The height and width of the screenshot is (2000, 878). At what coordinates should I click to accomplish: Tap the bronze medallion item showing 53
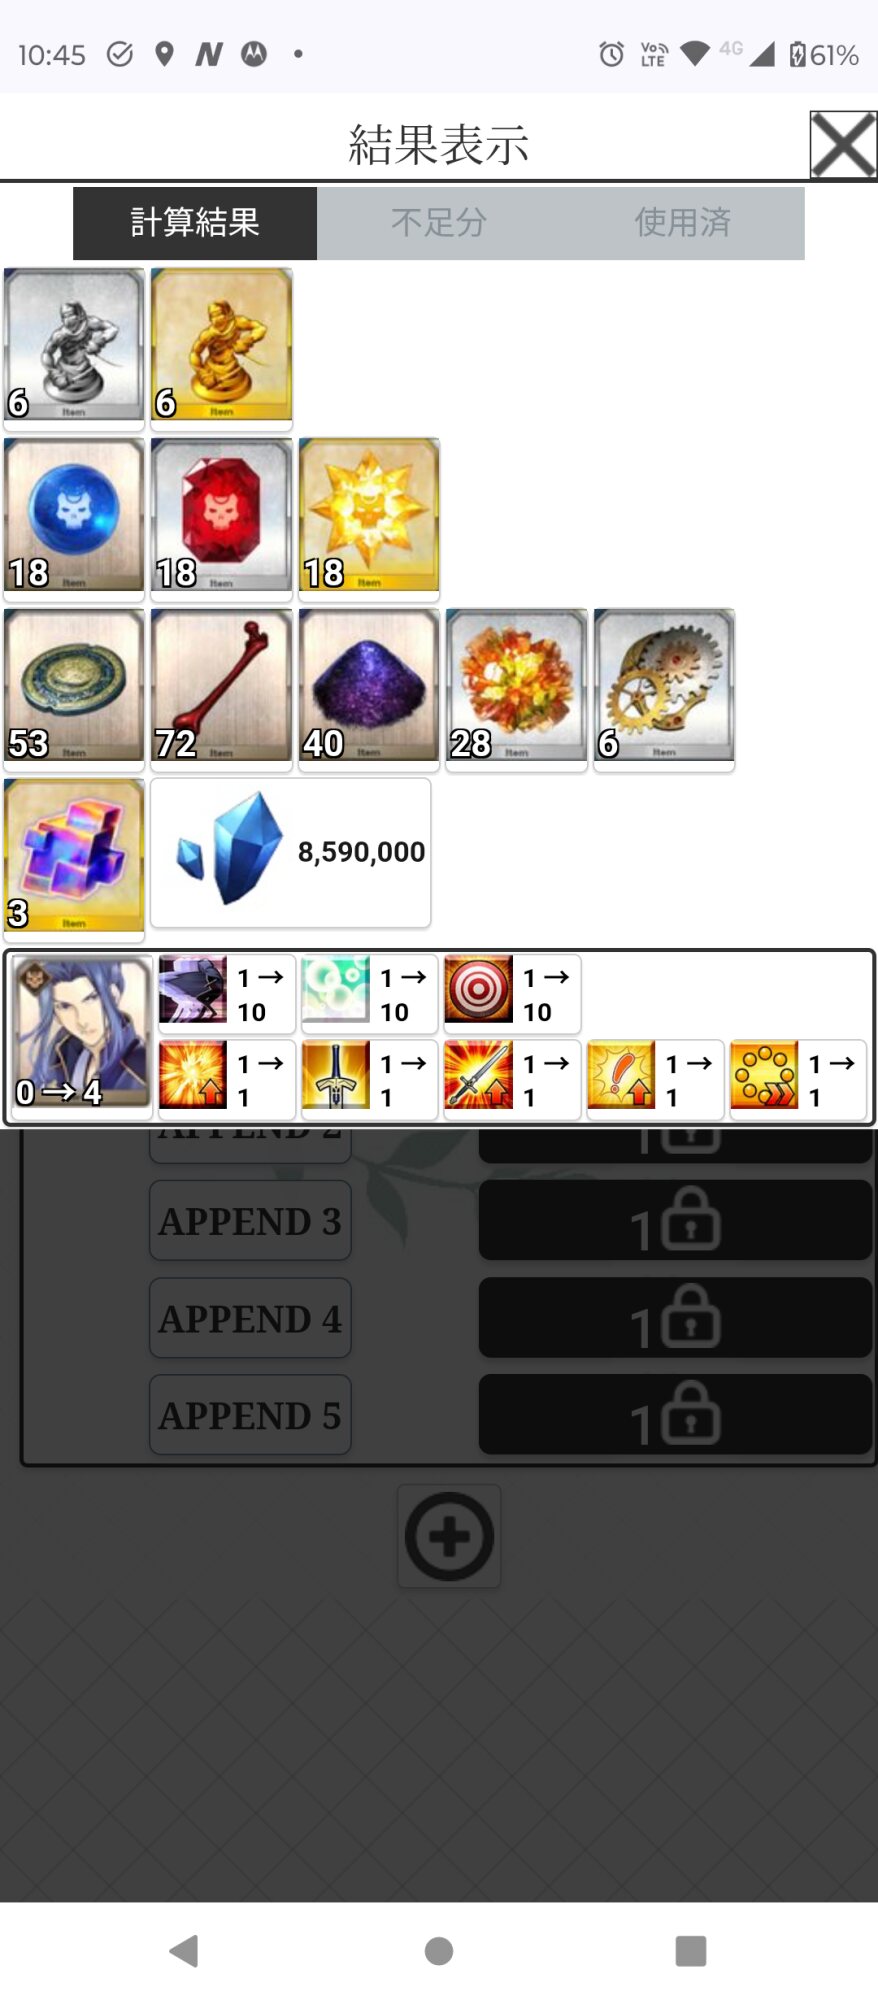tap(74, 687)
